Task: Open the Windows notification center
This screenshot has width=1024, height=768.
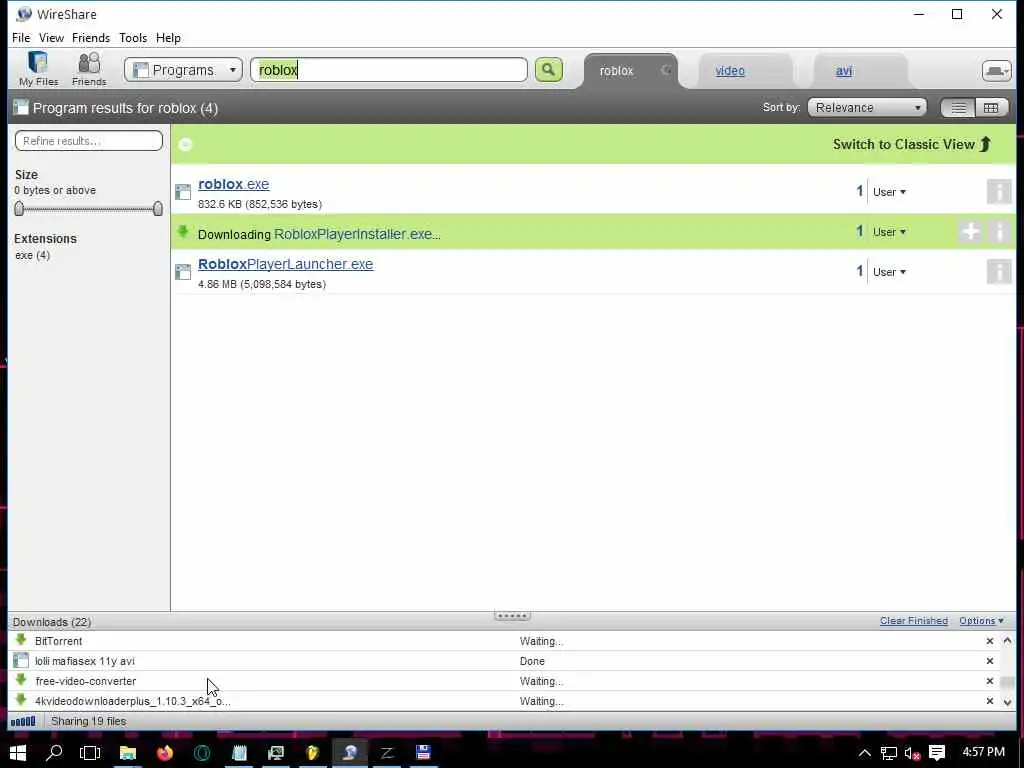Action: click(937, 752)
